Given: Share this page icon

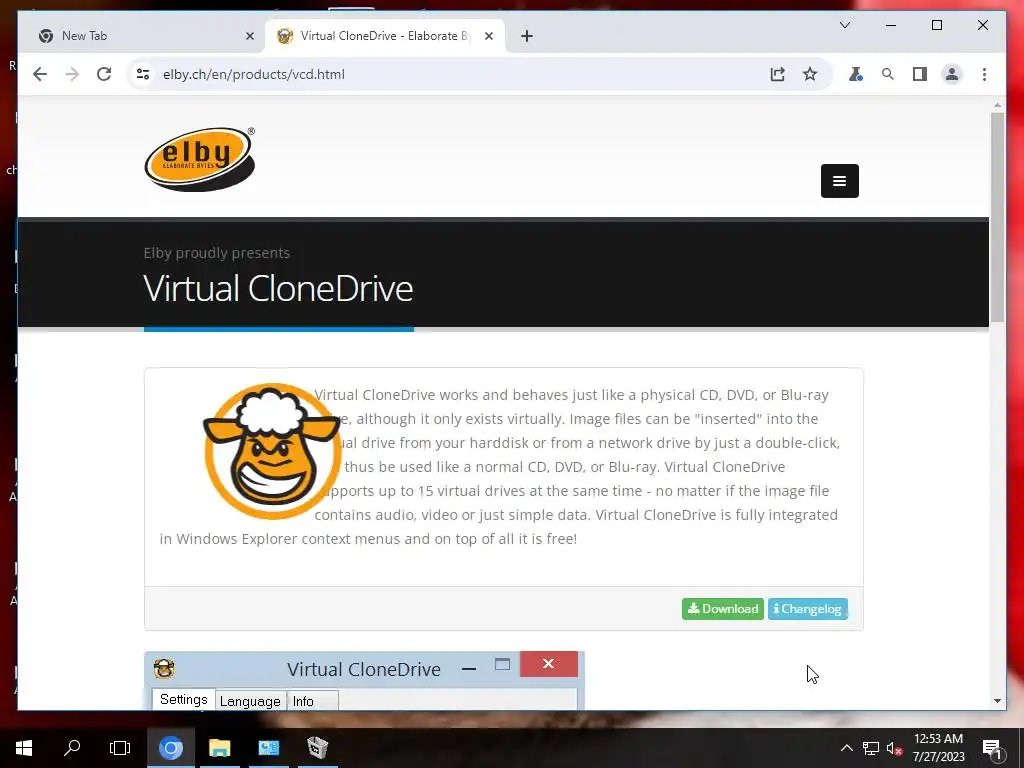Looking at the screenshot, I should click(777, 74).
